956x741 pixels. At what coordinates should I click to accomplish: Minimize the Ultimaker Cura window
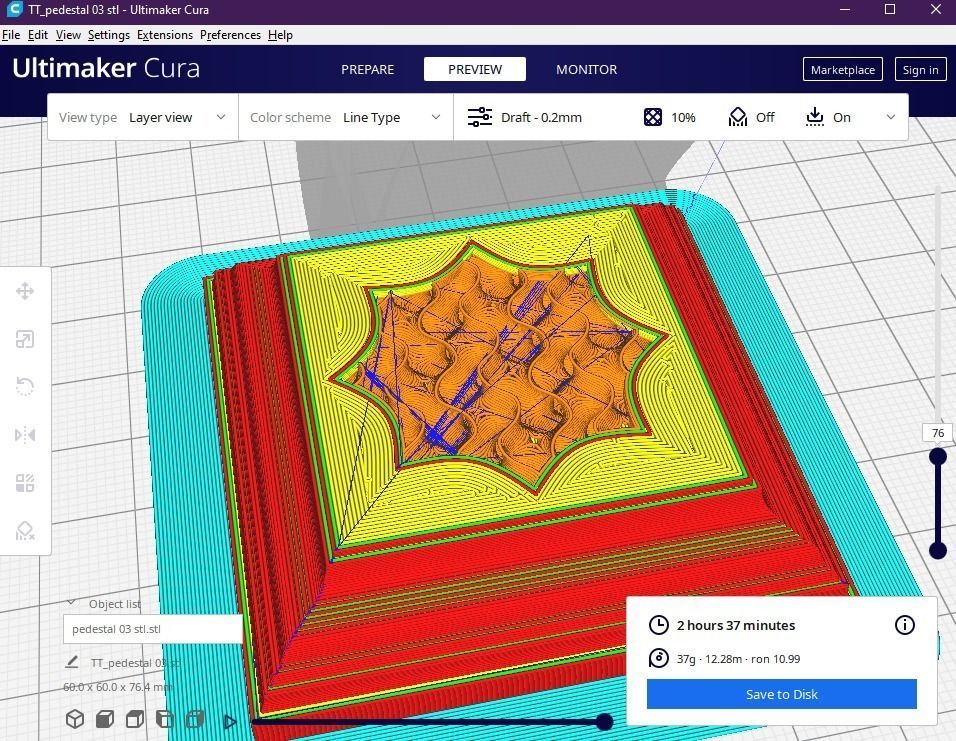844,9
